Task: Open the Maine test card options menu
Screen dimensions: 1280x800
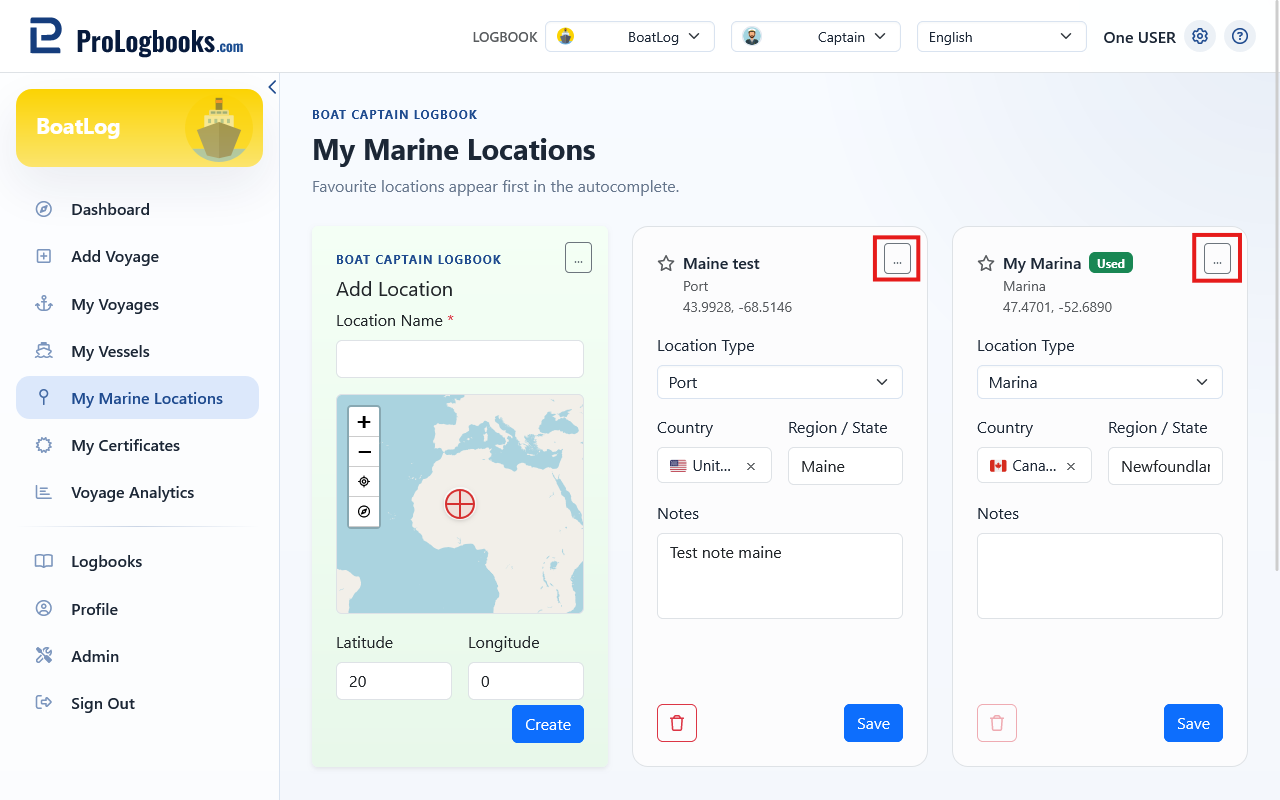Action: pos(897,259)
